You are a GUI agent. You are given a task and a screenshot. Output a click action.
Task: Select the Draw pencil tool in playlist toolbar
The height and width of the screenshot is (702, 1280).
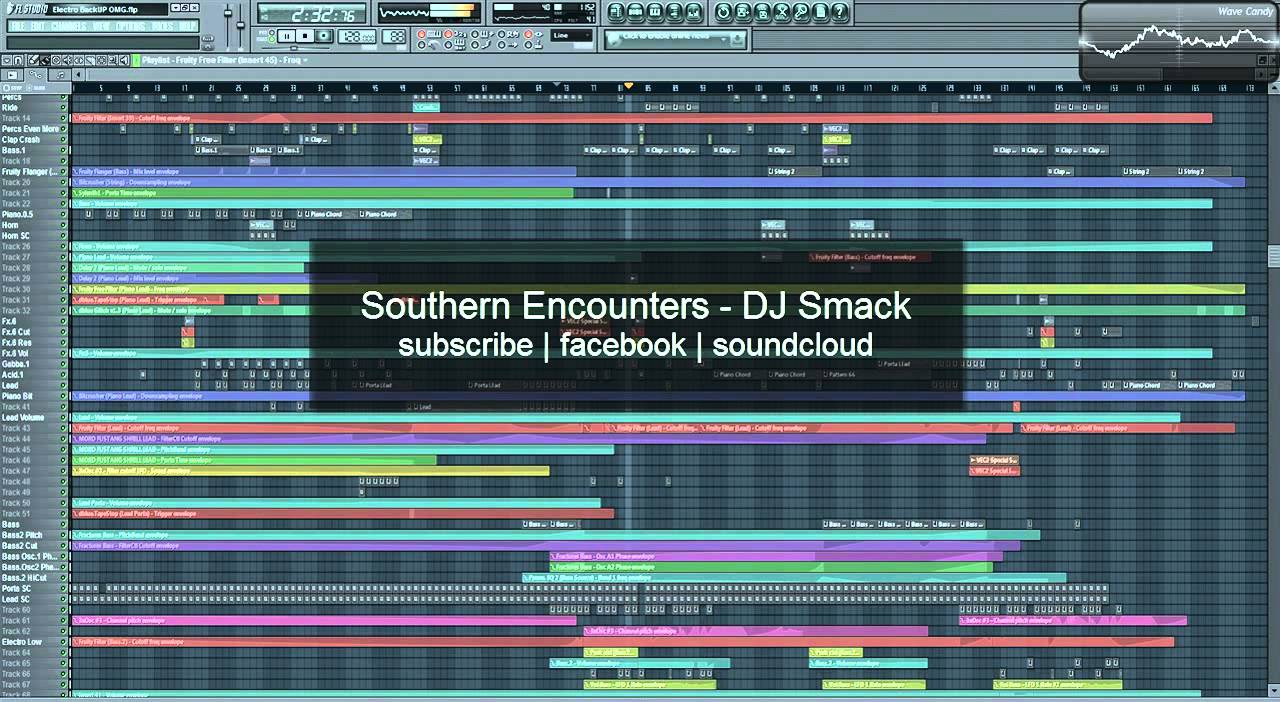tap(33, 60)
